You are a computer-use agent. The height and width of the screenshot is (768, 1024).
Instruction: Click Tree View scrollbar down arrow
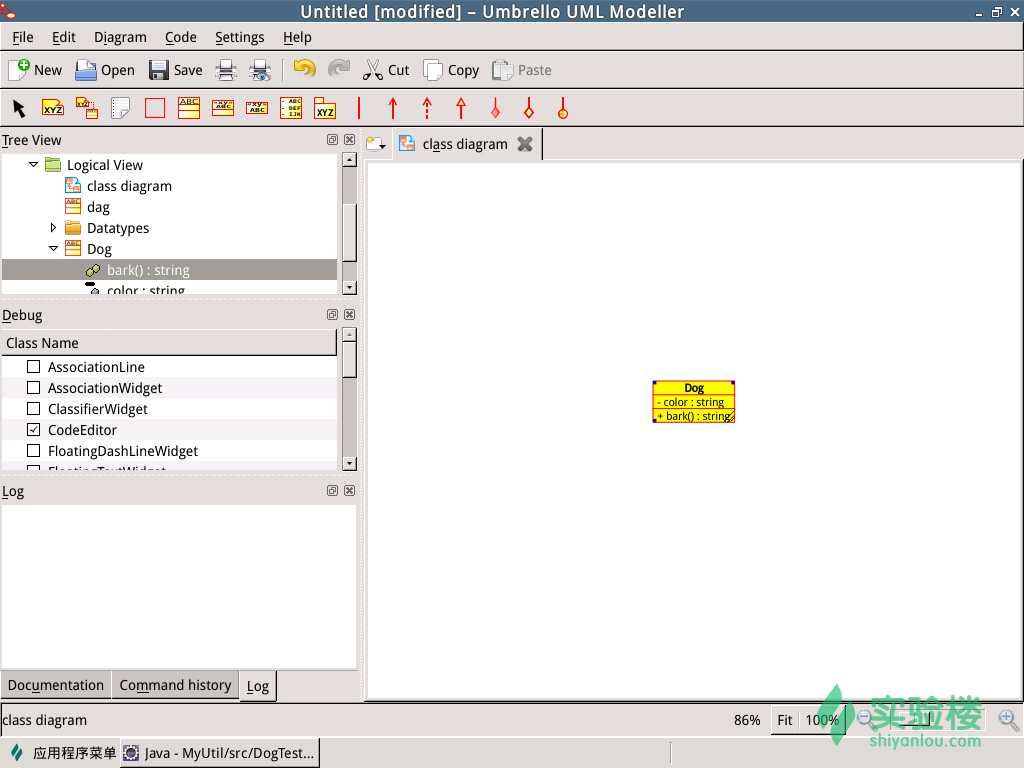coord(349,287)
